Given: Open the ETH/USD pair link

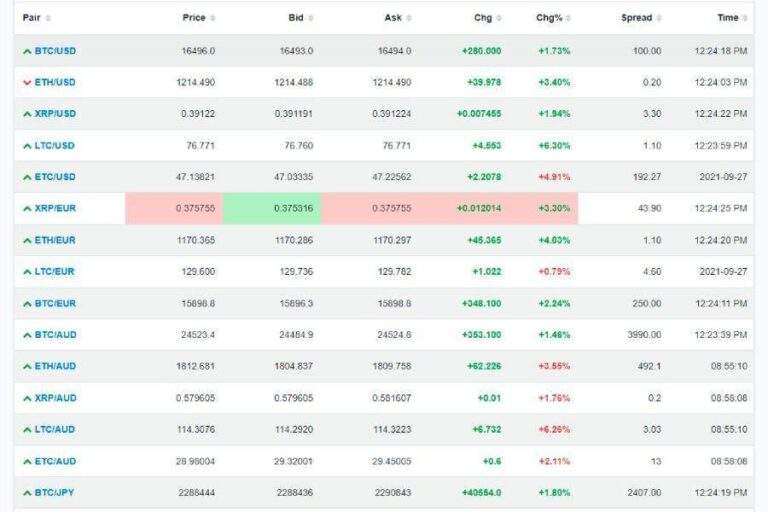Looking at the screenshot, I should 55,82.
